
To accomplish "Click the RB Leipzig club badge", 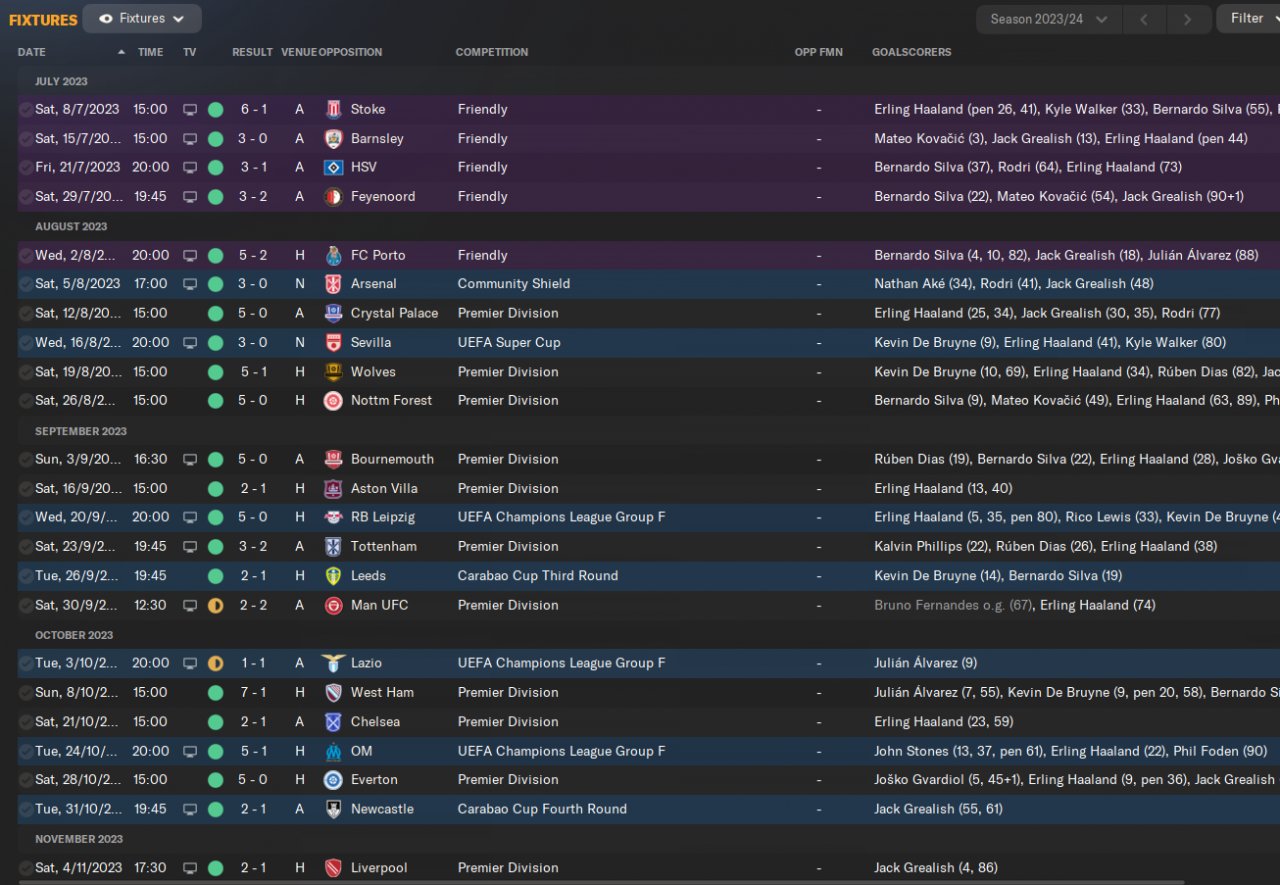I will pyautogui.click(x=334, y=518).
